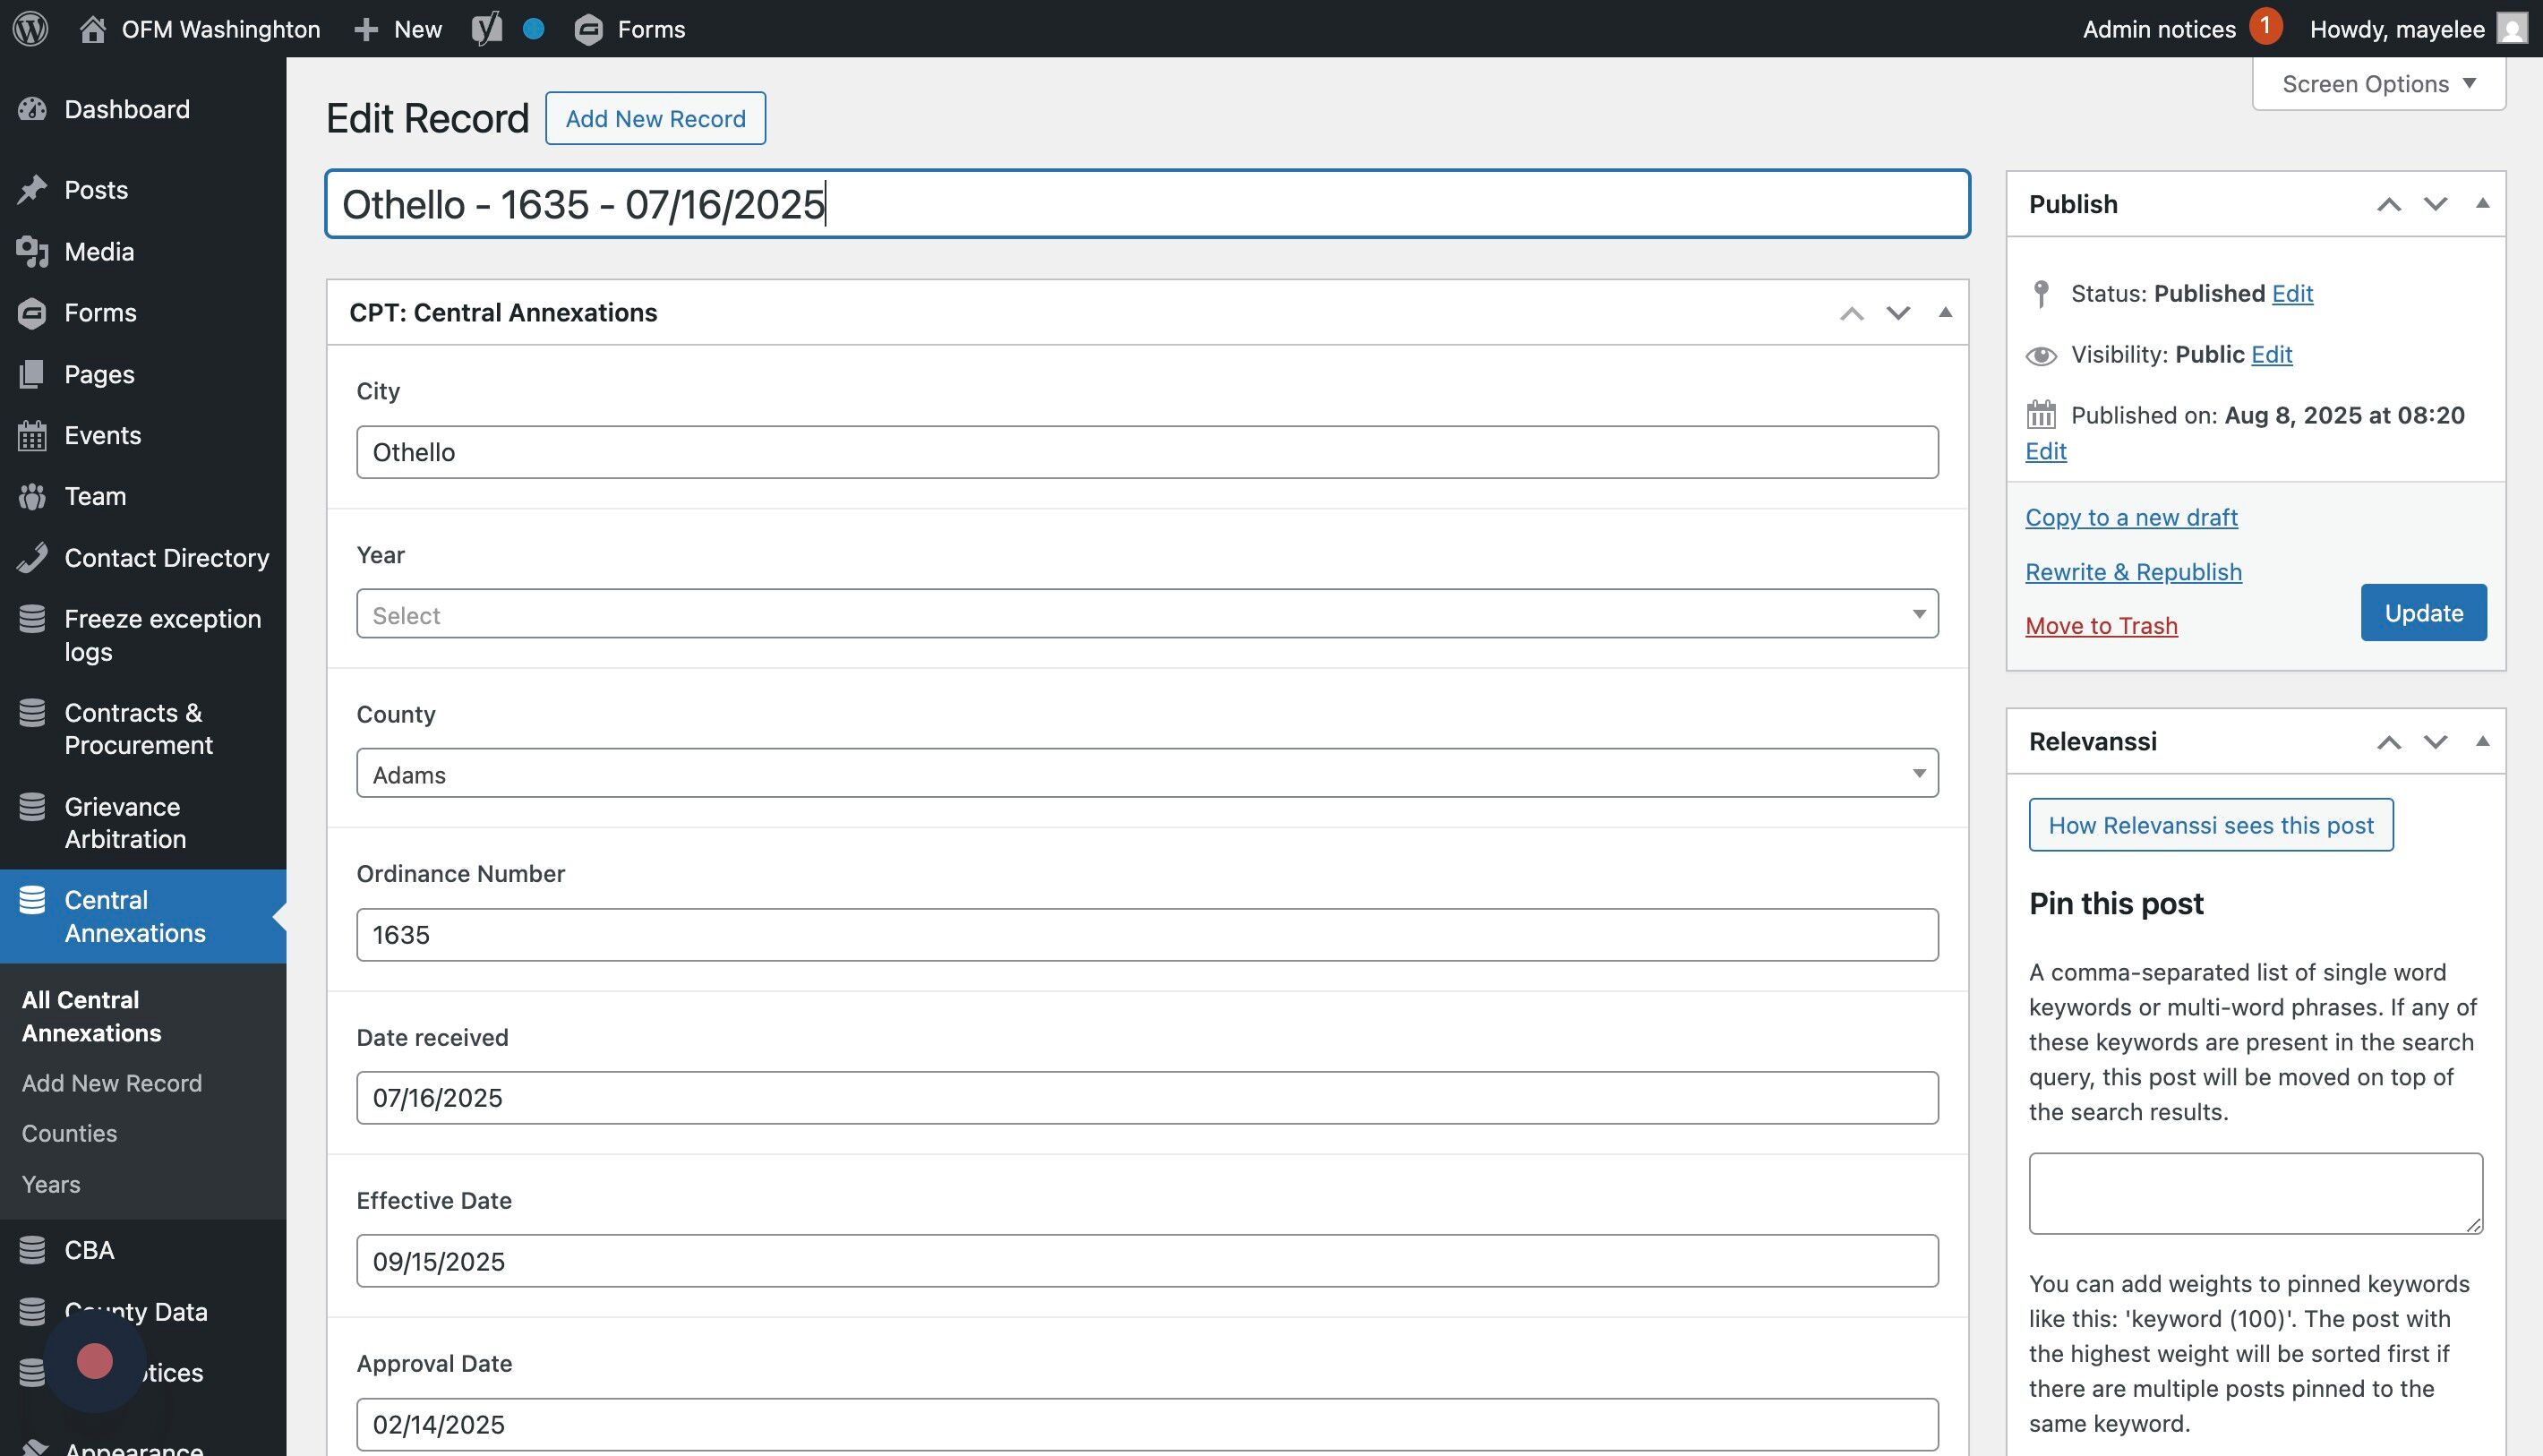This screenshot has height=1456, width=2543.
Task: Open the Year select dropdown
Action: [1146, 614]
